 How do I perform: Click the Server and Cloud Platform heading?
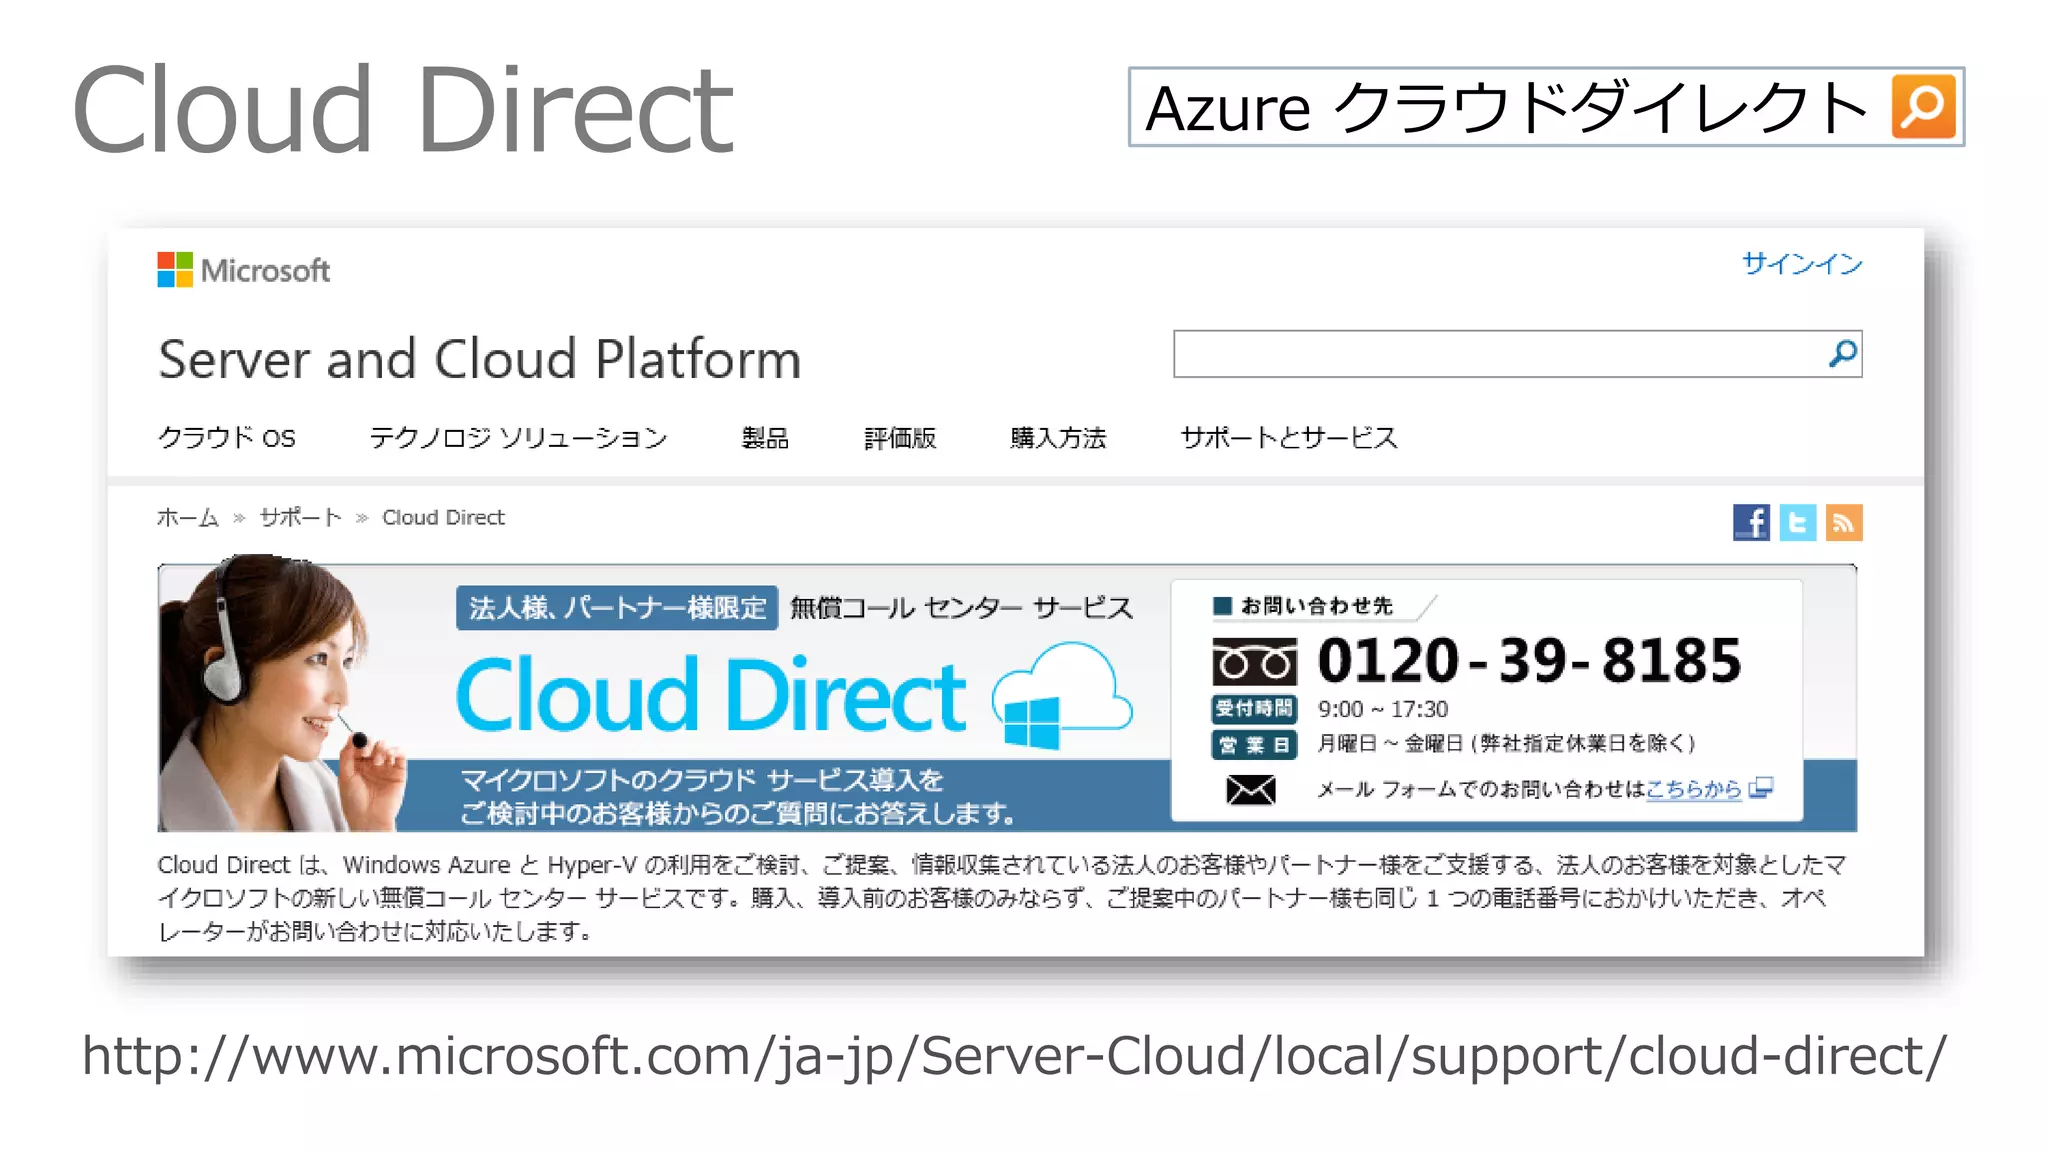pyautogui.click(x=480, y=359)
